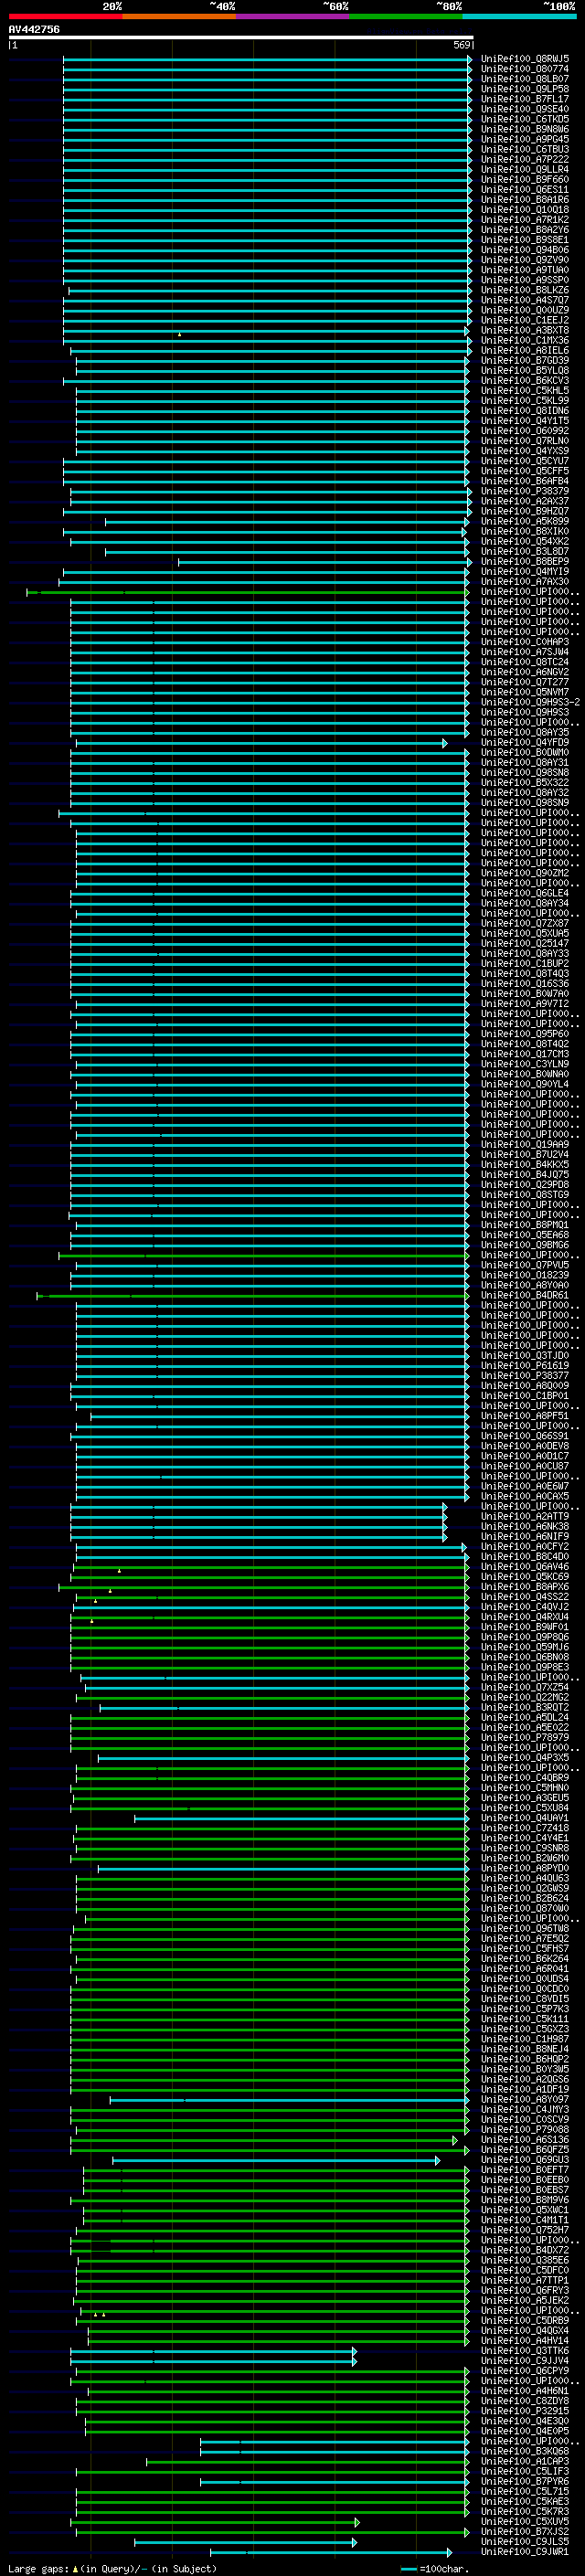Click the cyan ~100% identity legend bar

pyautogui.click(x=519, y=16)
